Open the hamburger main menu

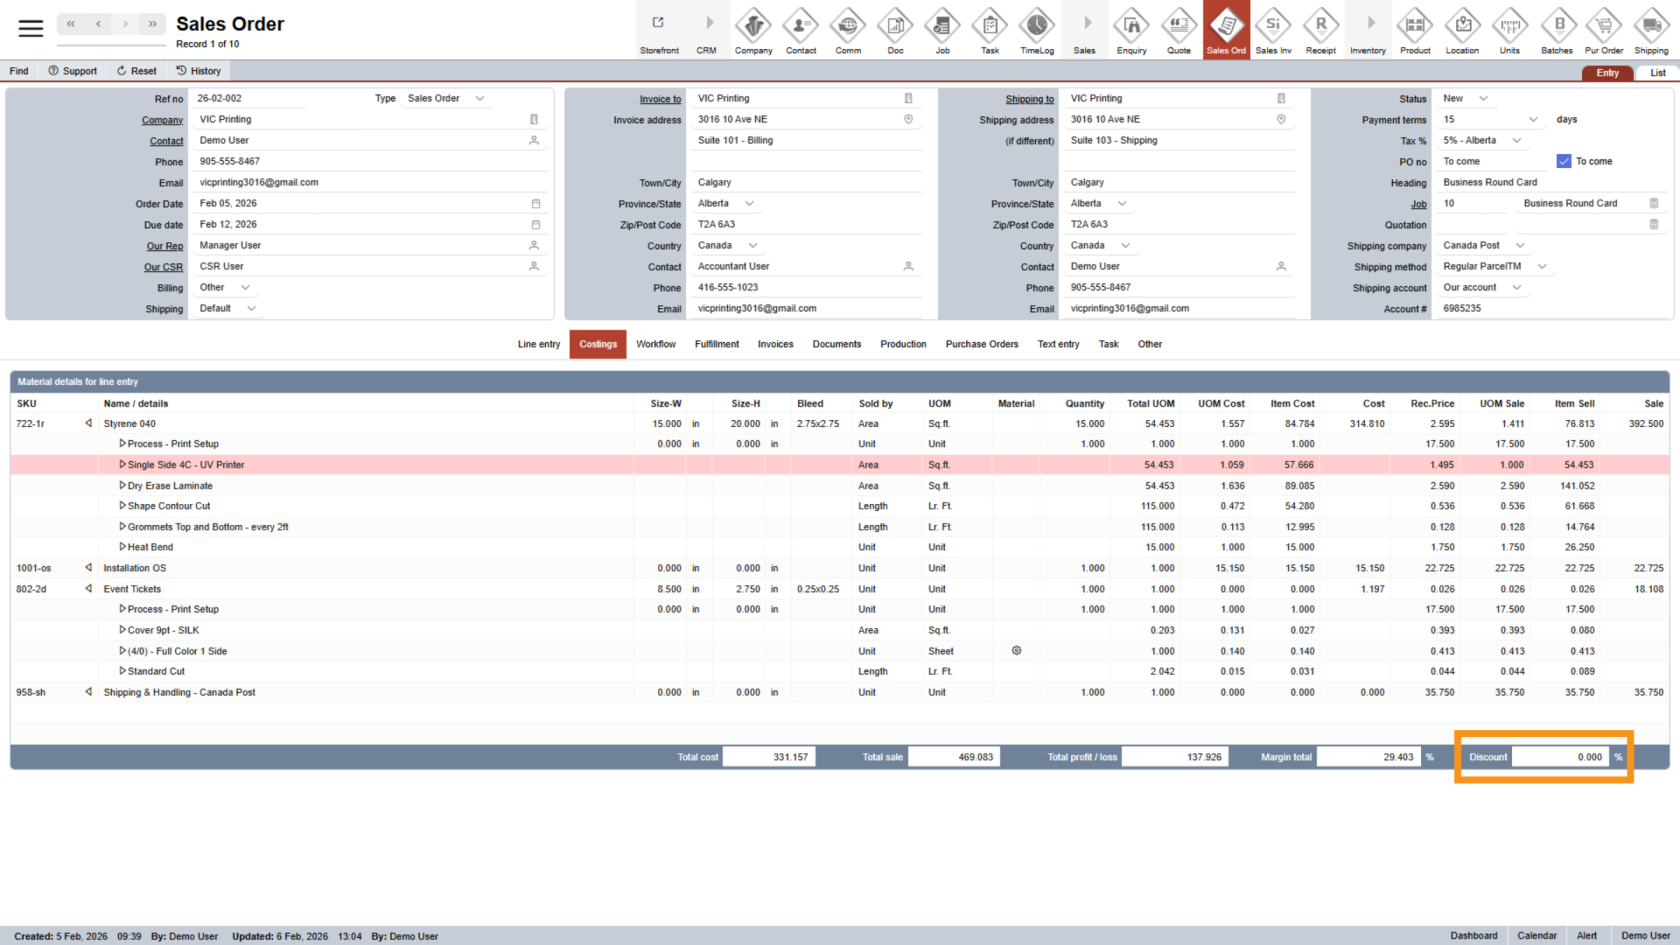click(31, 28)
